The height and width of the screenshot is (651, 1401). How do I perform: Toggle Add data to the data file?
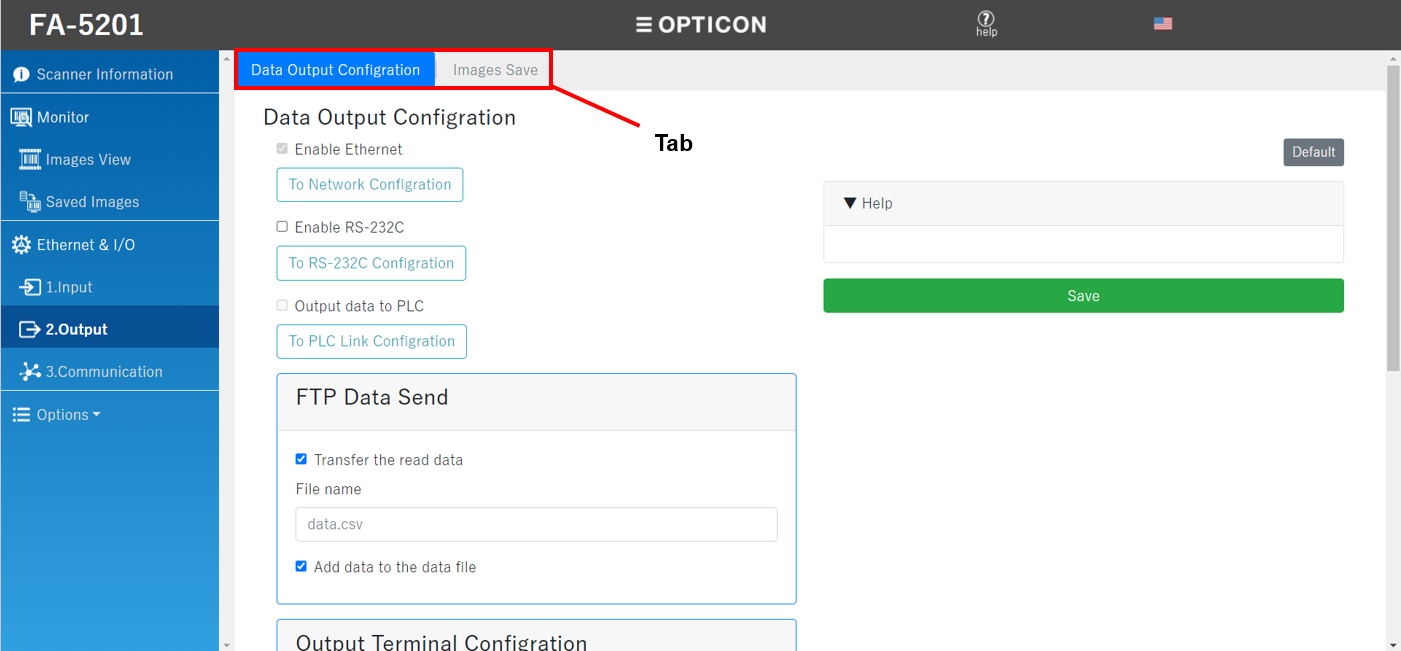coord(301,567)
